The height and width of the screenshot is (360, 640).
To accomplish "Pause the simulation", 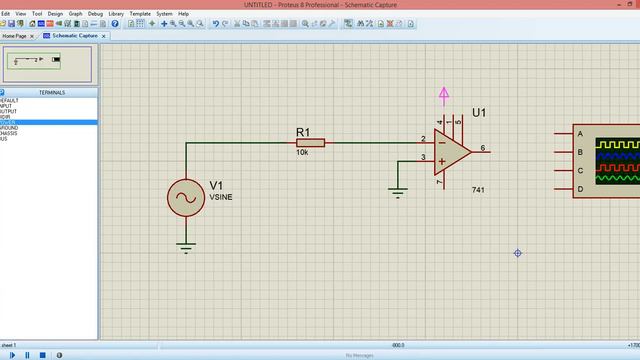I will pos(27,355).
